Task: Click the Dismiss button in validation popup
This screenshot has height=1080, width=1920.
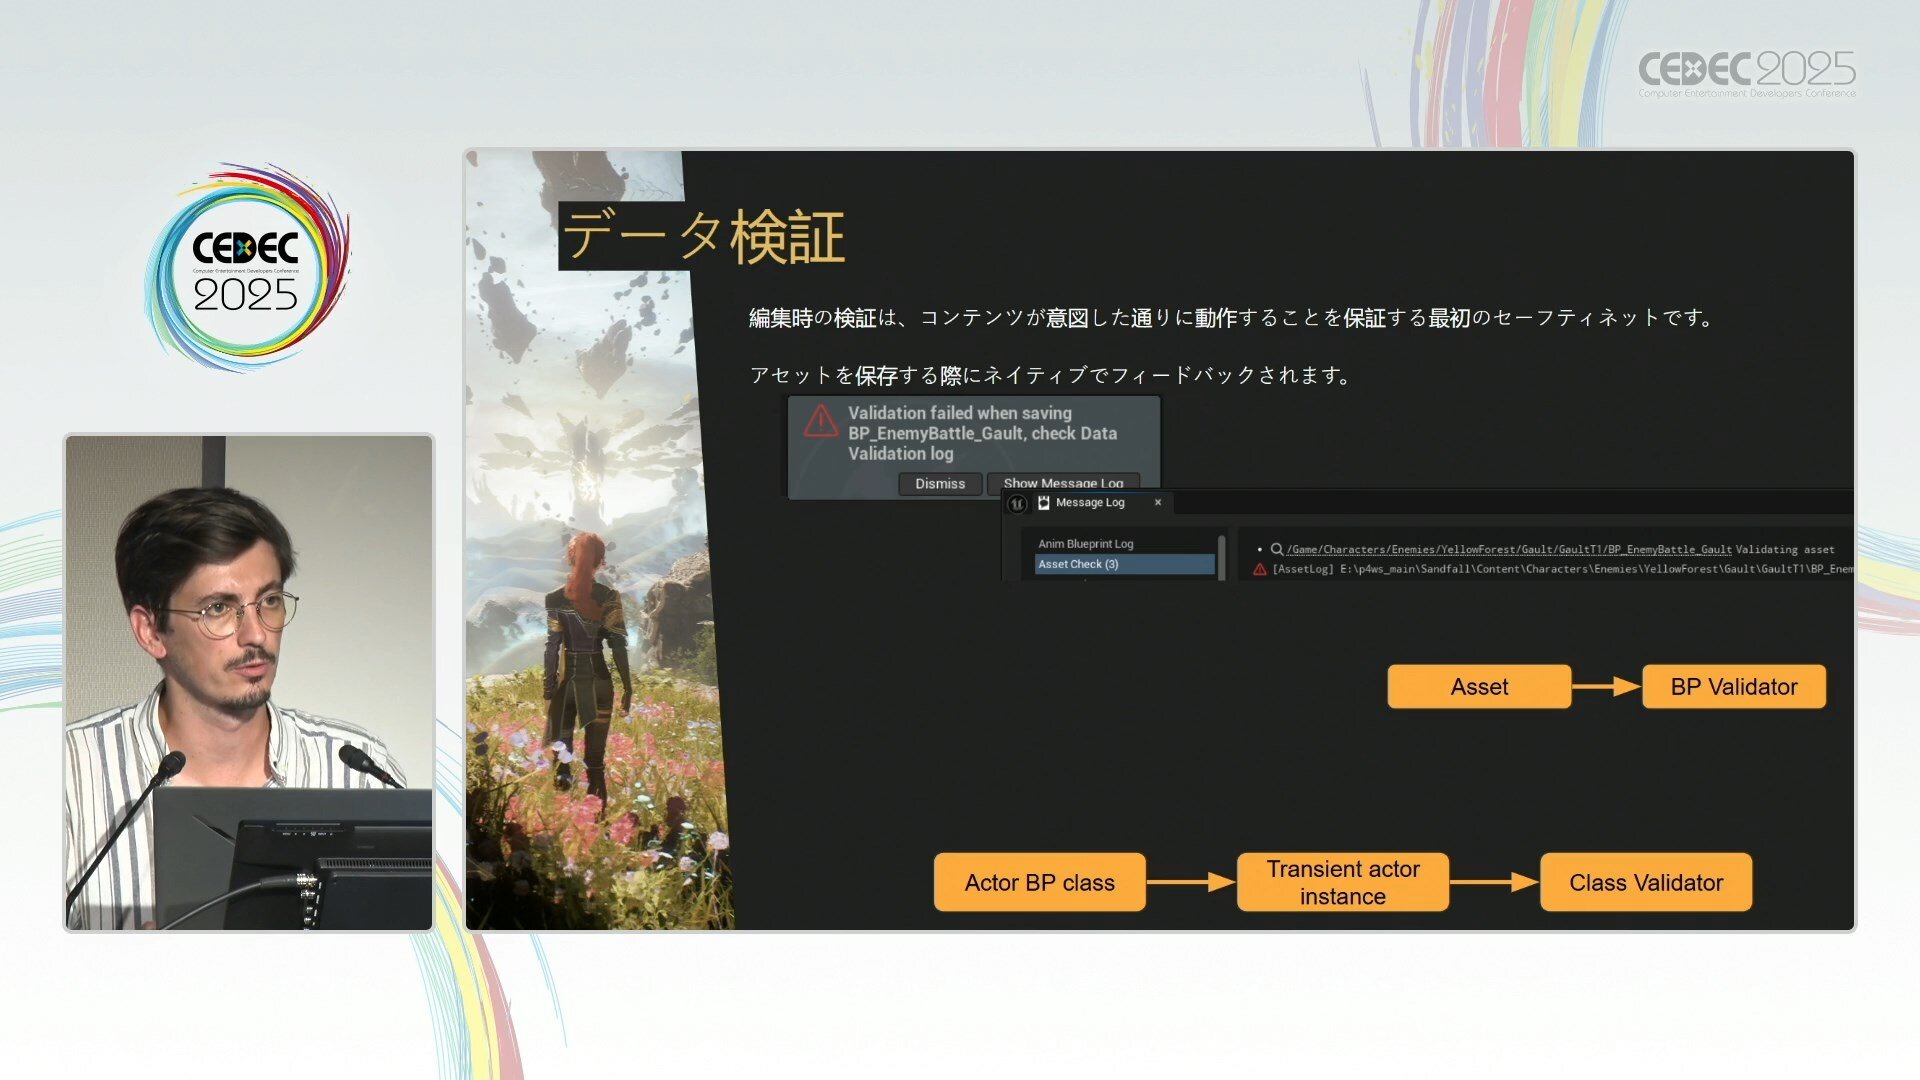Action: click(x=940, y=483)
